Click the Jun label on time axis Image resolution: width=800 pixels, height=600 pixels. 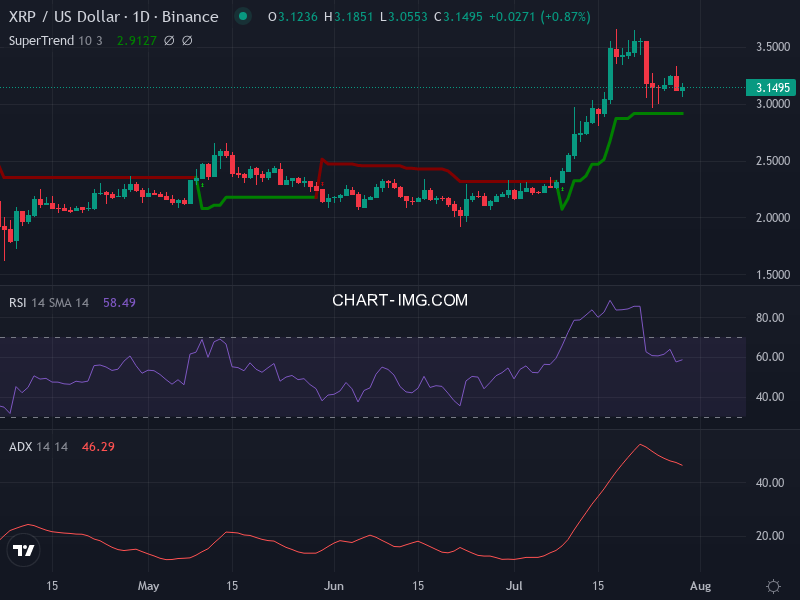(334, 586)
